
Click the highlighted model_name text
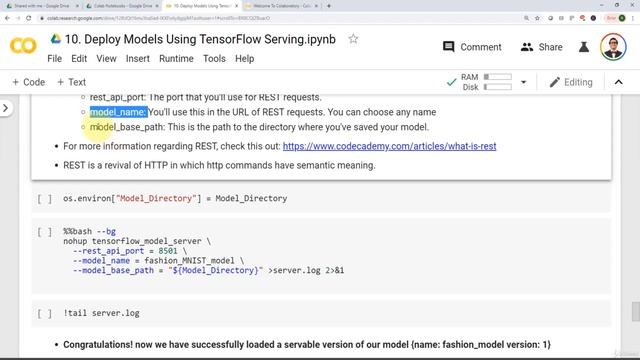click(118, 112)
